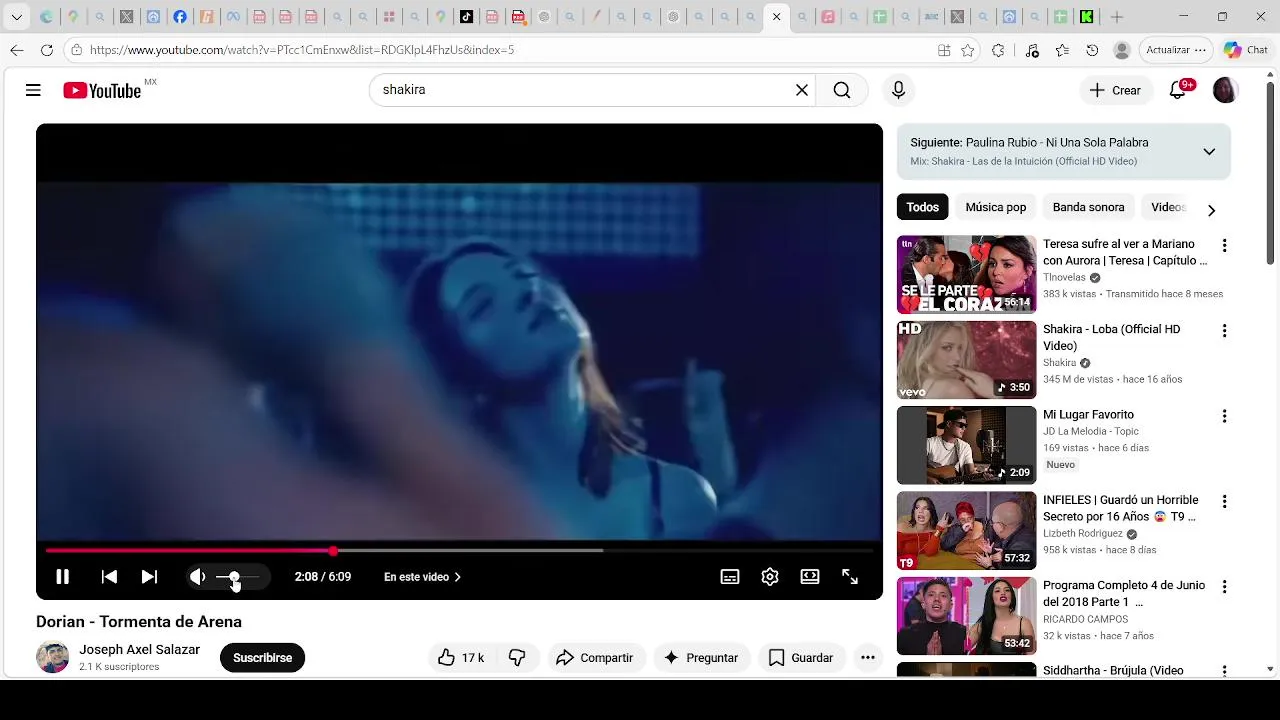Switch to the Facebook browser tab

click(x=180, y=17)
